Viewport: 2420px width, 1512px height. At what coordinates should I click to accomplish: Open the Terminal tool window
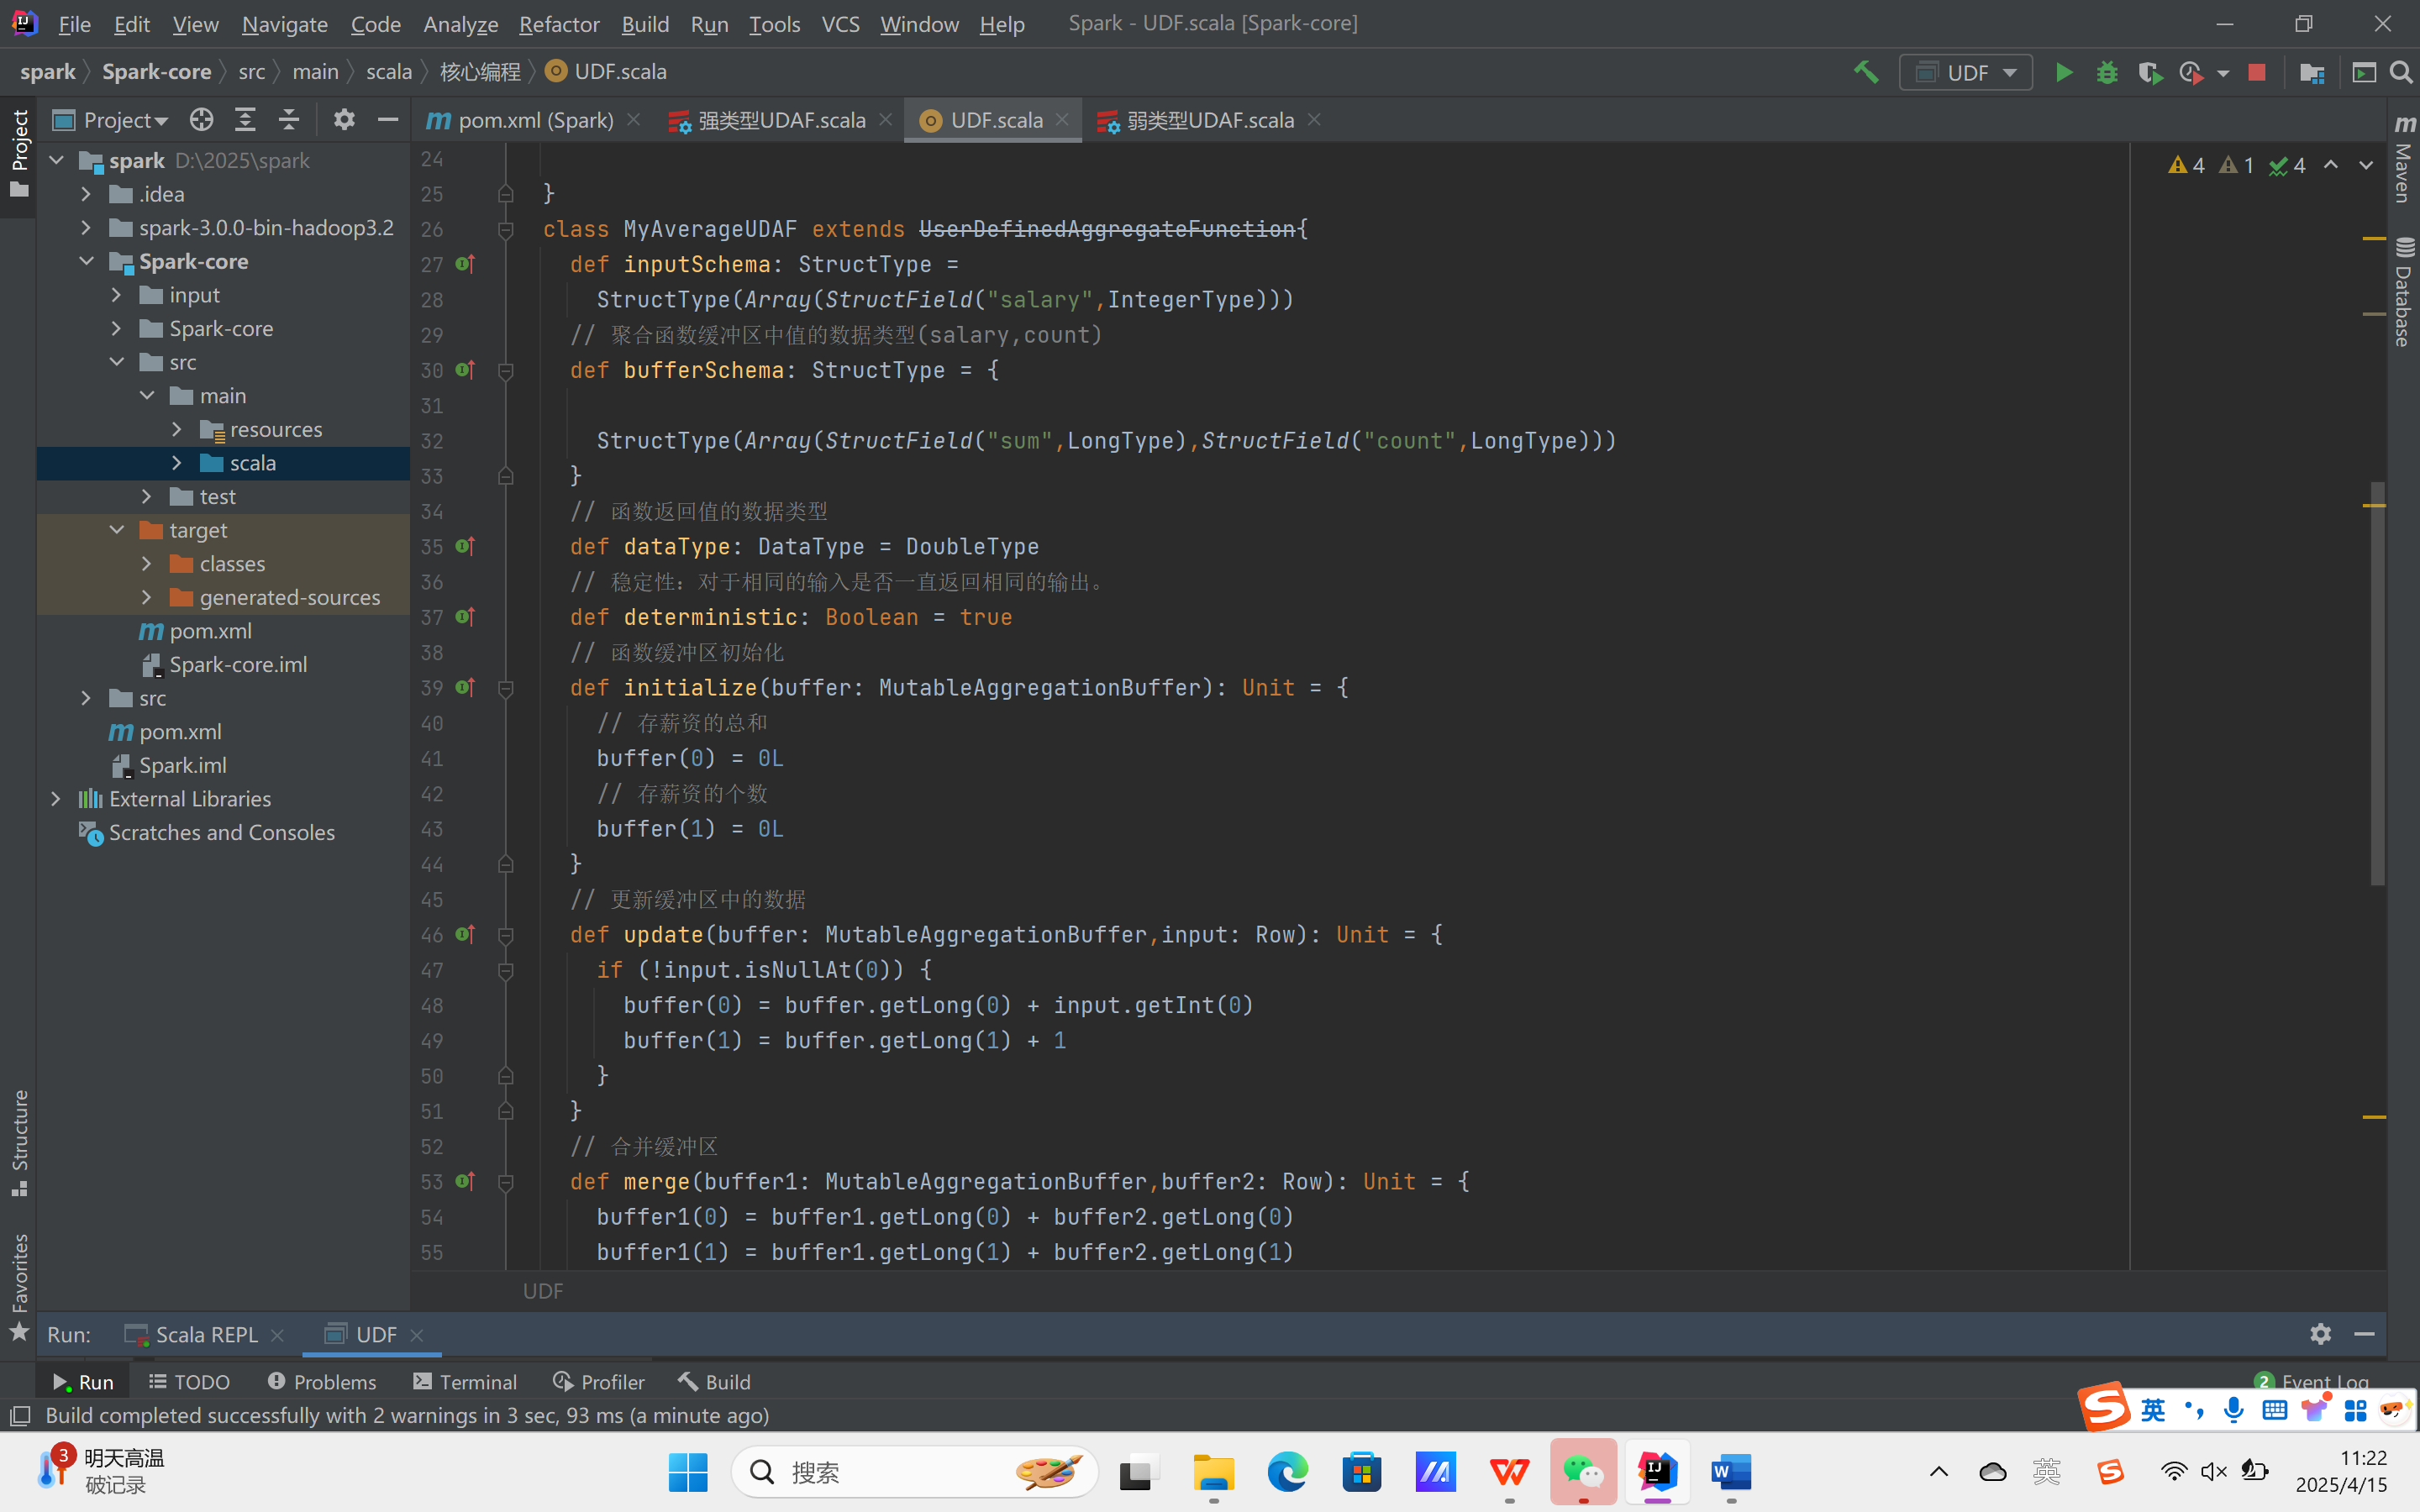point(465,1381)
